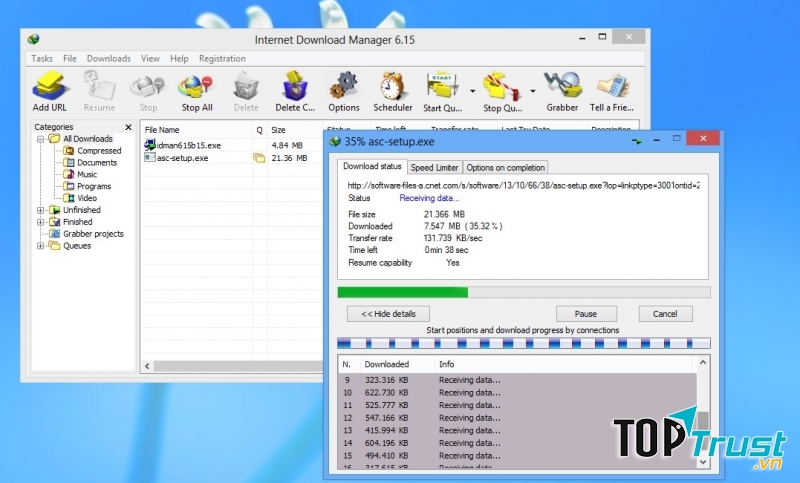Expand the Unfinished tree node

point(40,210)
